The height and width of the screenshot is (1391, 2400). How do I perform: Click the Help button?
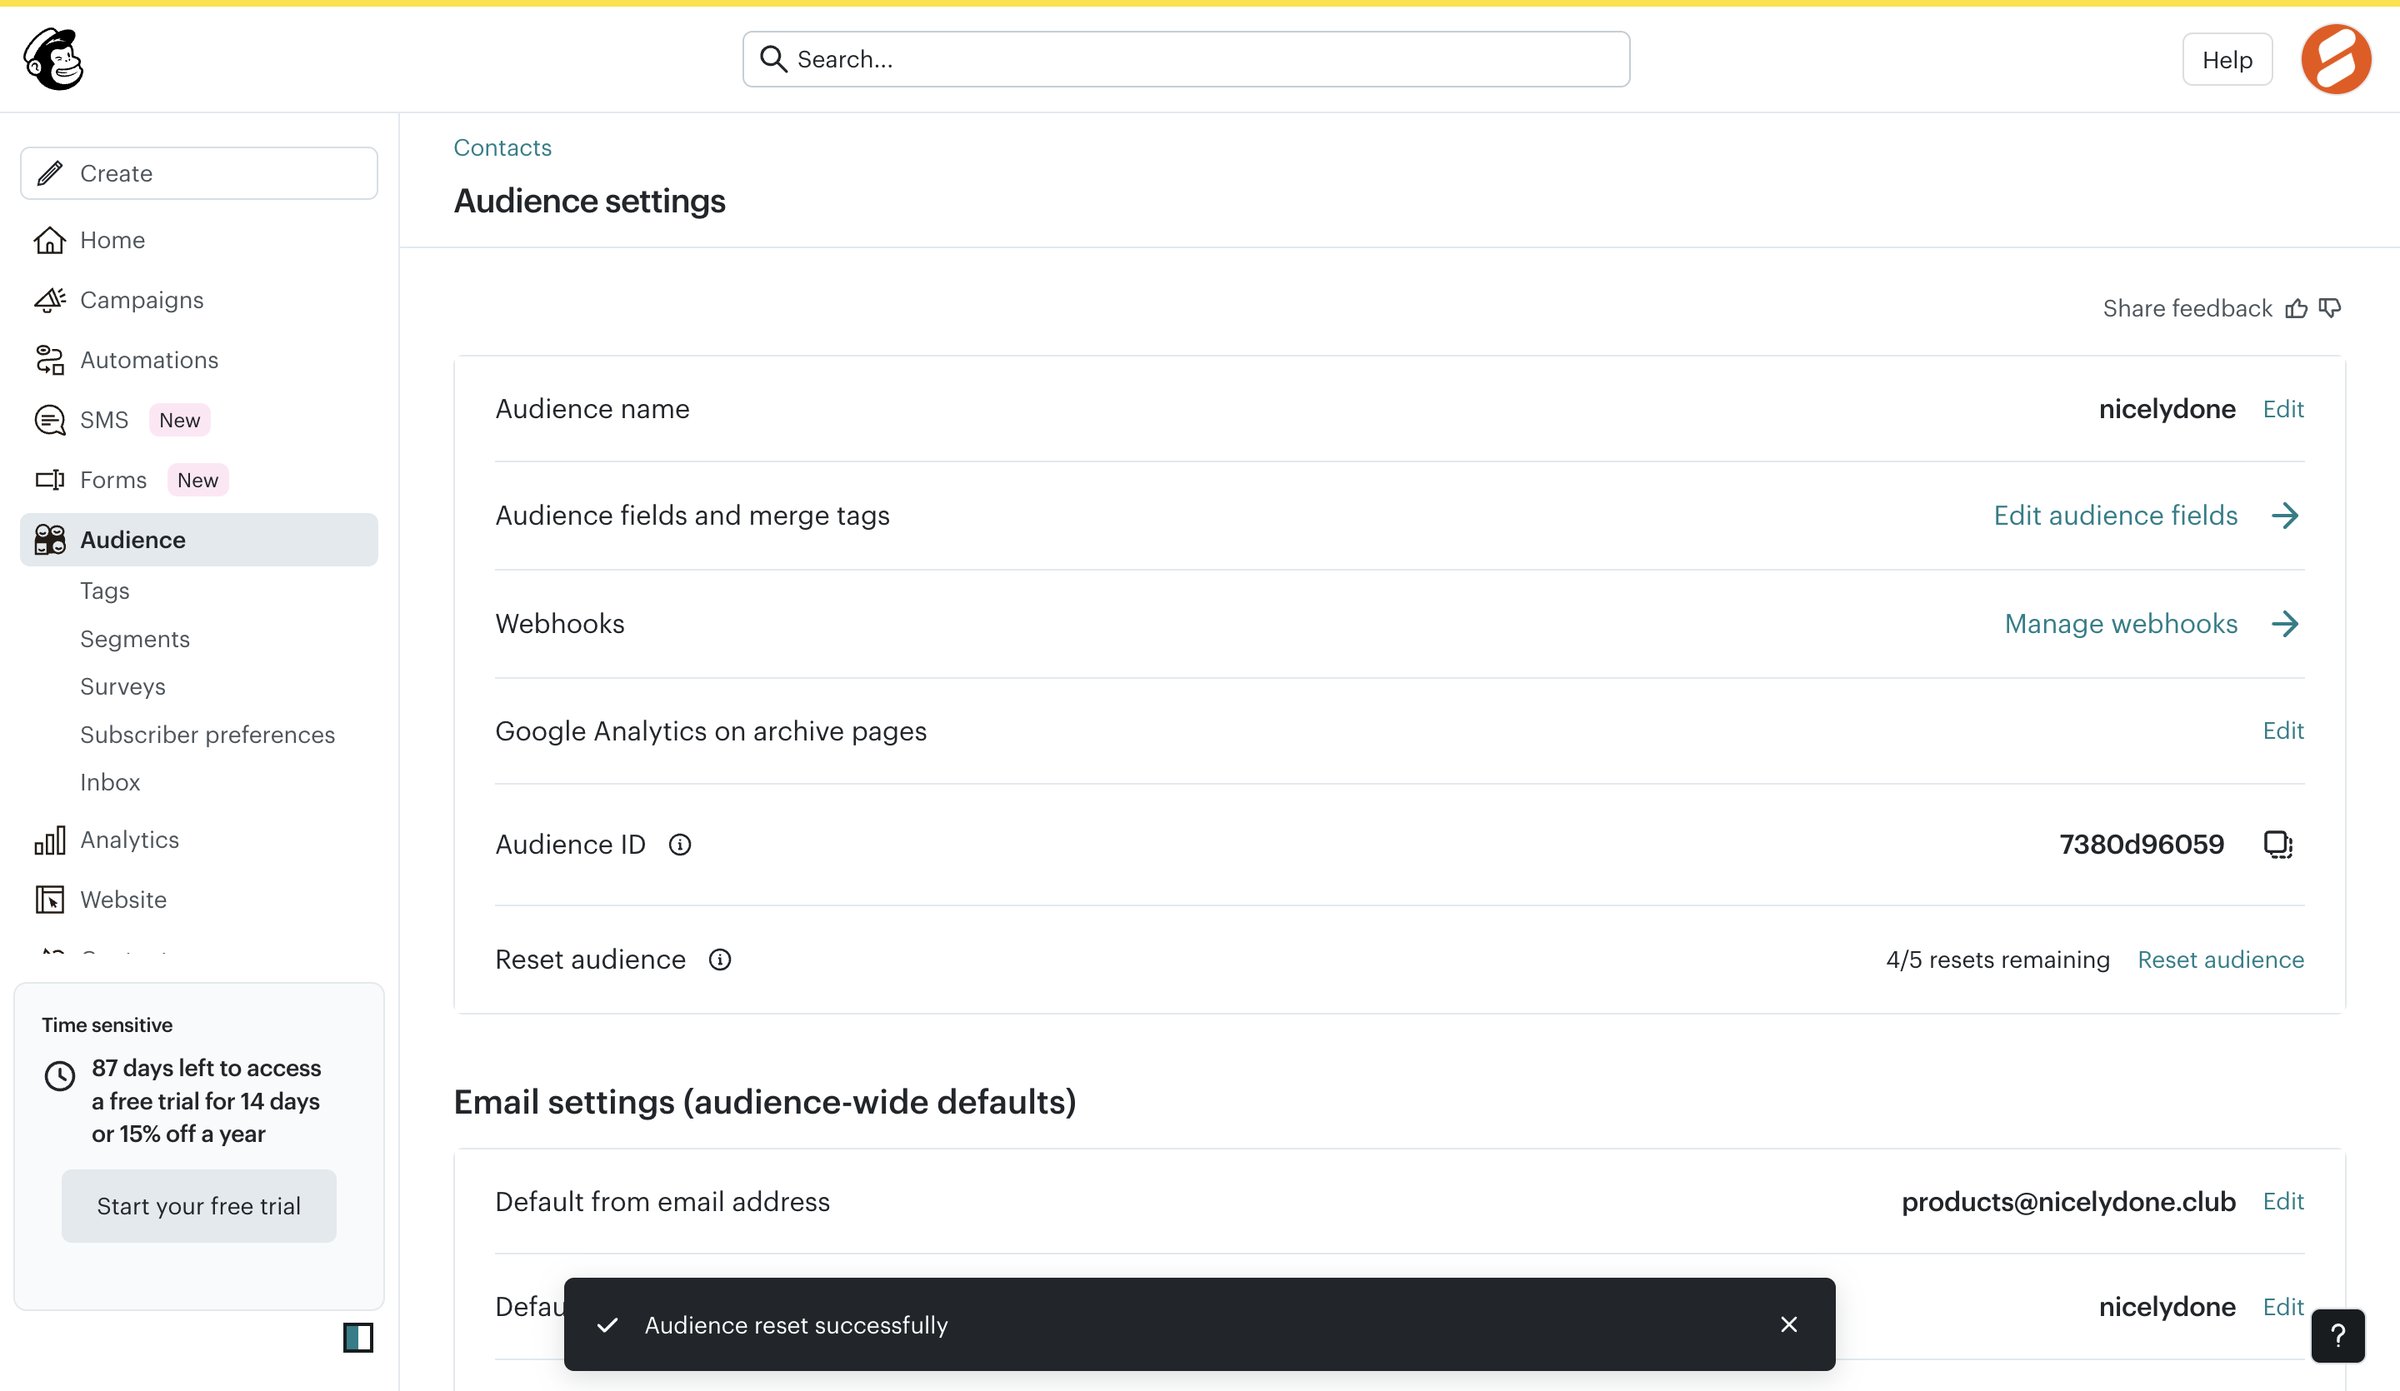coord(2227,60)
